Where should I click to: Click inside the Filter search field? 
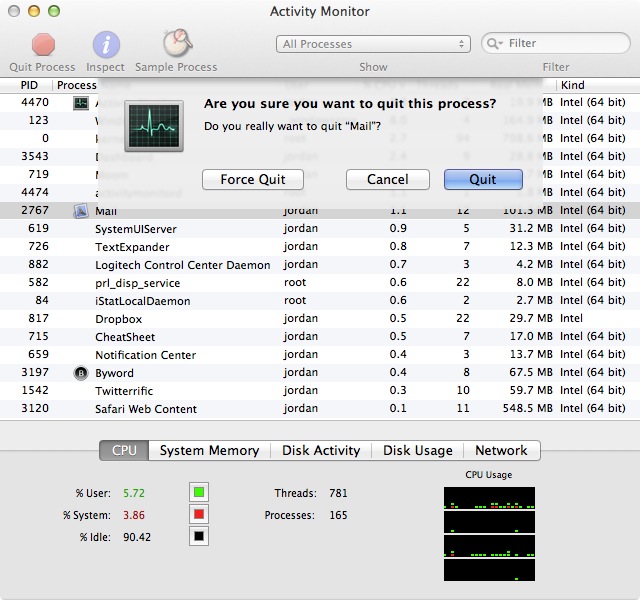(x=556, y=43)
